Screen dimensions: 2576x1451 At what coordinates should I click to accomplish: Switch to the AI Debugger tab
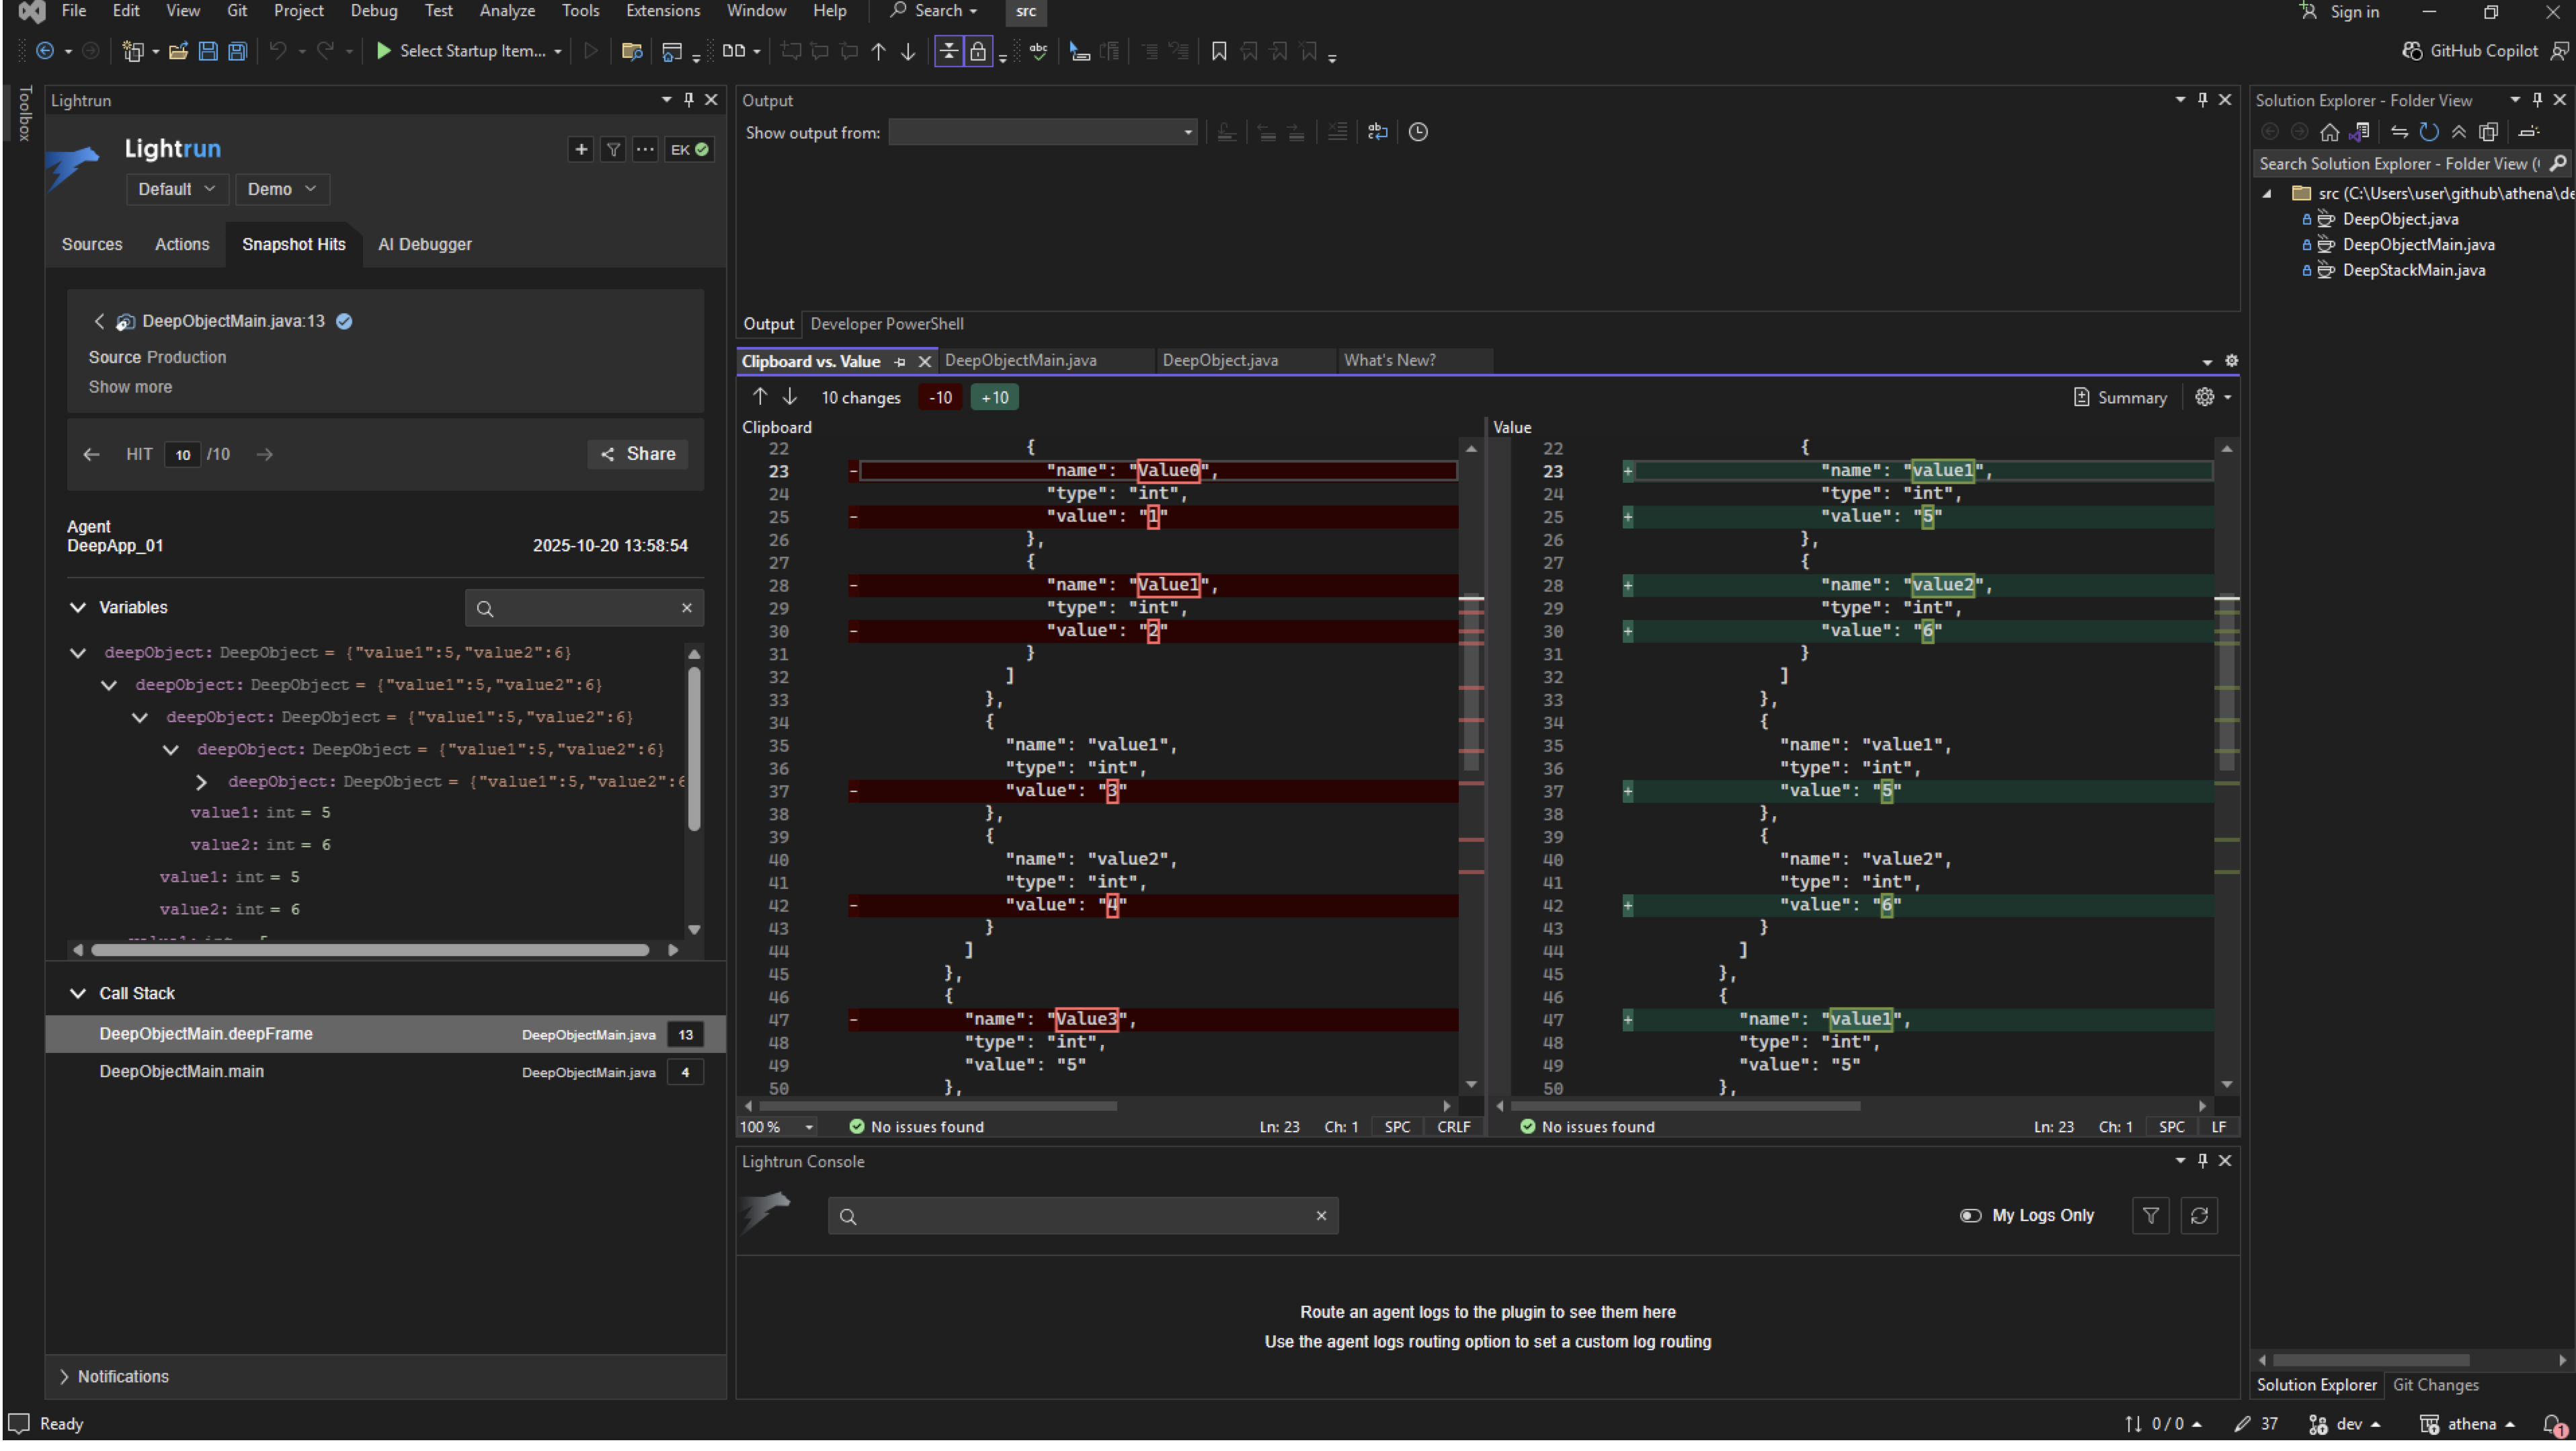pos(424,245)
